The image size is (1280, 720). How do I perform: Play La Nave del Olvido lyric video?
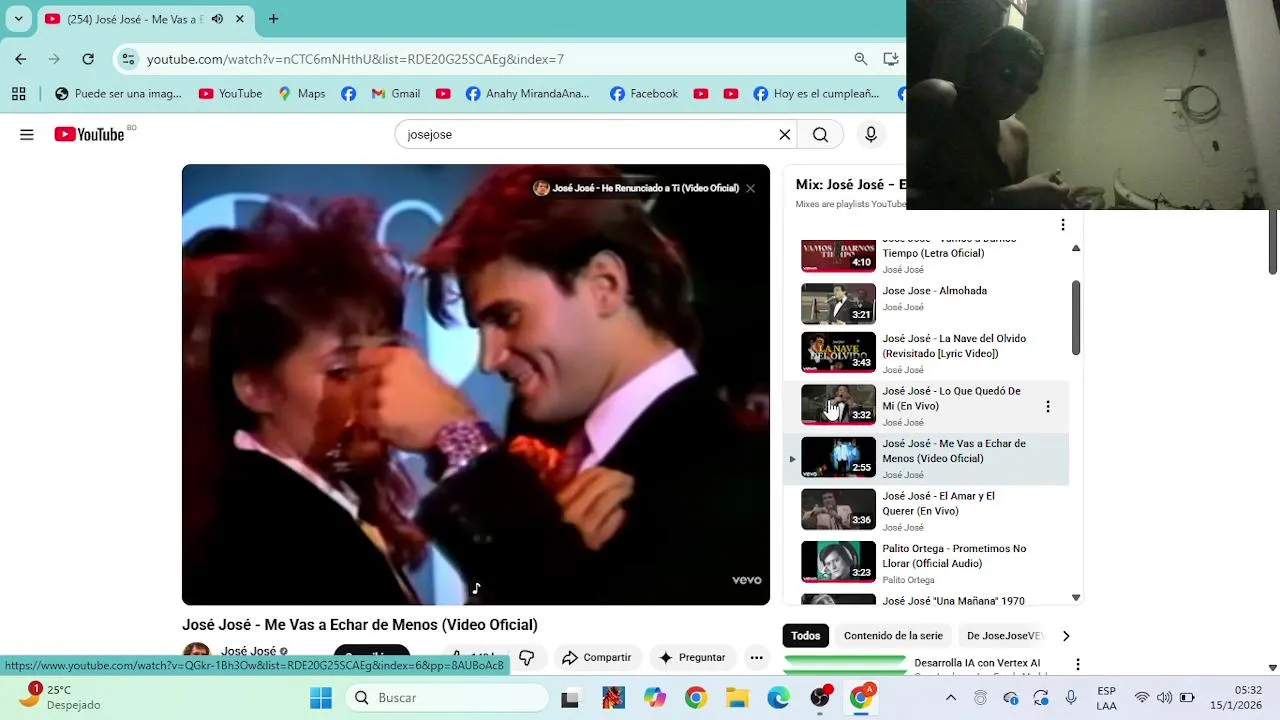[925, 354]
